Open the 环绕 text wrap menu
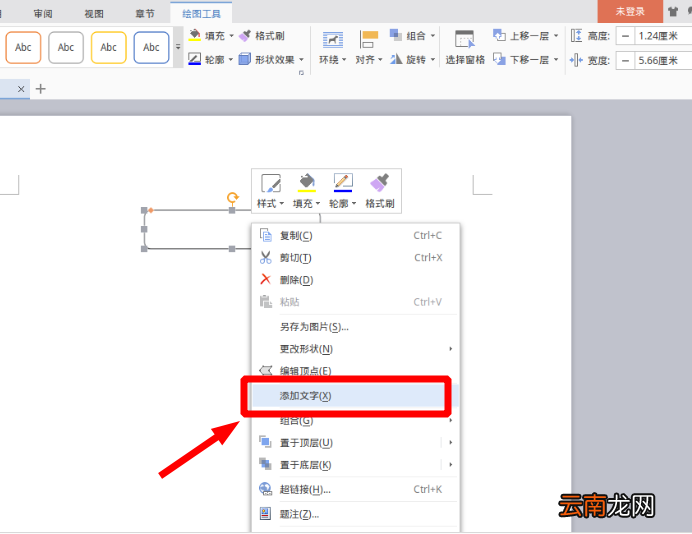Screen dimensions: 692x534 pyautogui.click(x=332, y=48)
